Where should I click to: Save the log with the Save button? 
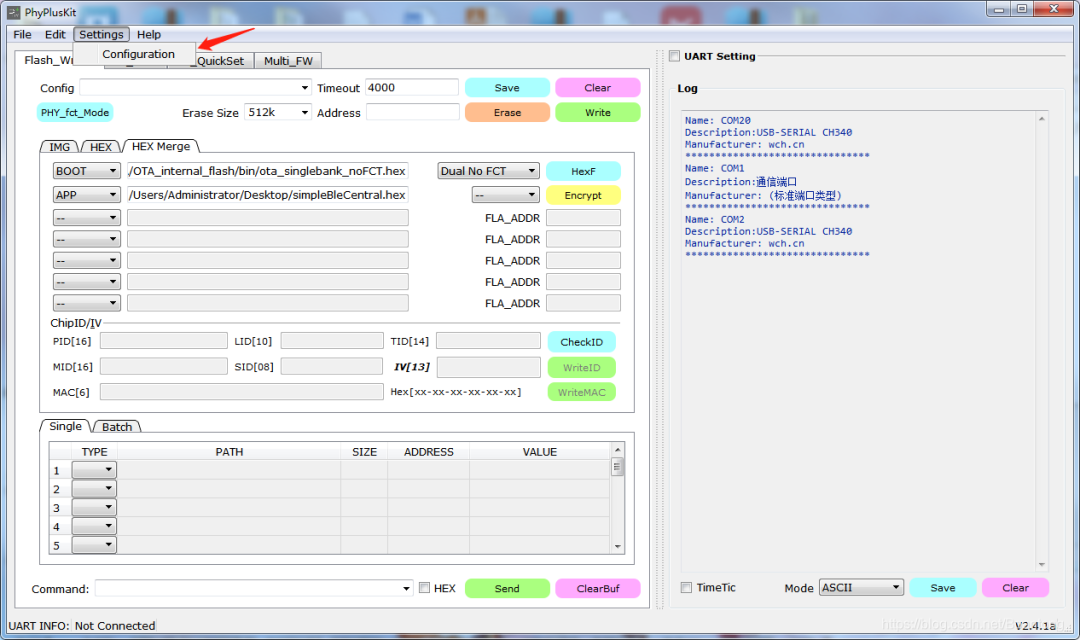[x=942, y=588]
